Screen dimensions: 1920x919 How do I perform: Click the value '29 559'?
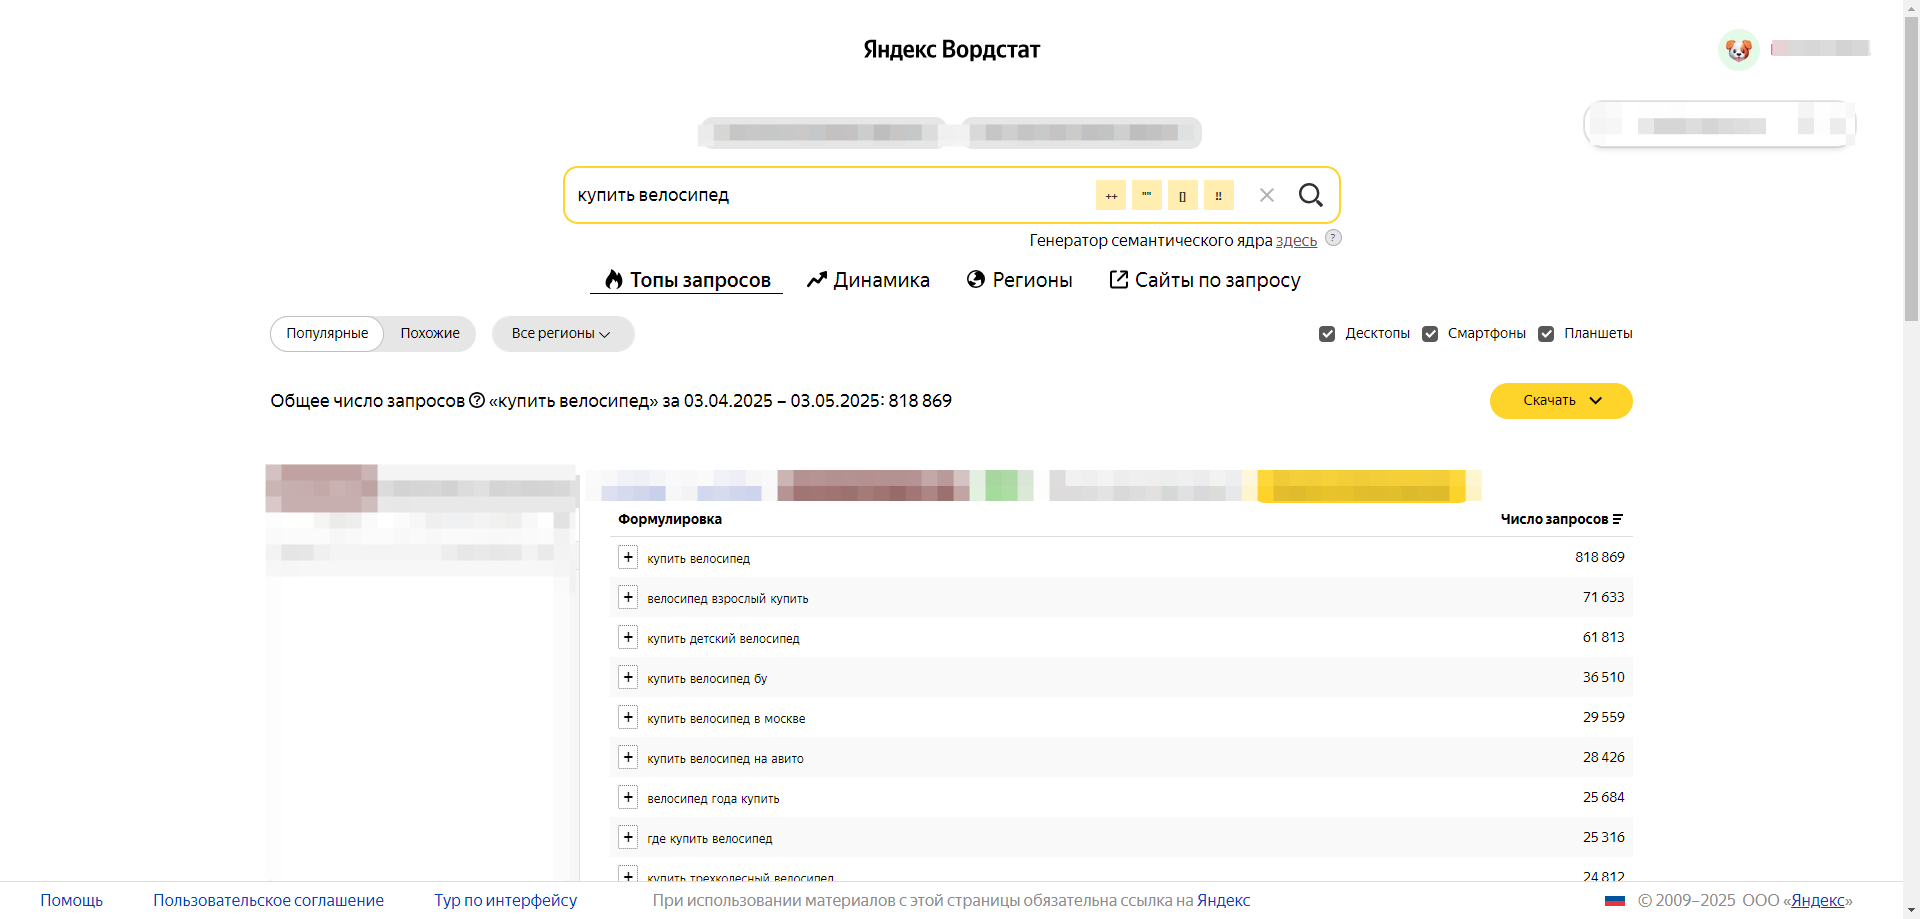(x=1603, y=717)
